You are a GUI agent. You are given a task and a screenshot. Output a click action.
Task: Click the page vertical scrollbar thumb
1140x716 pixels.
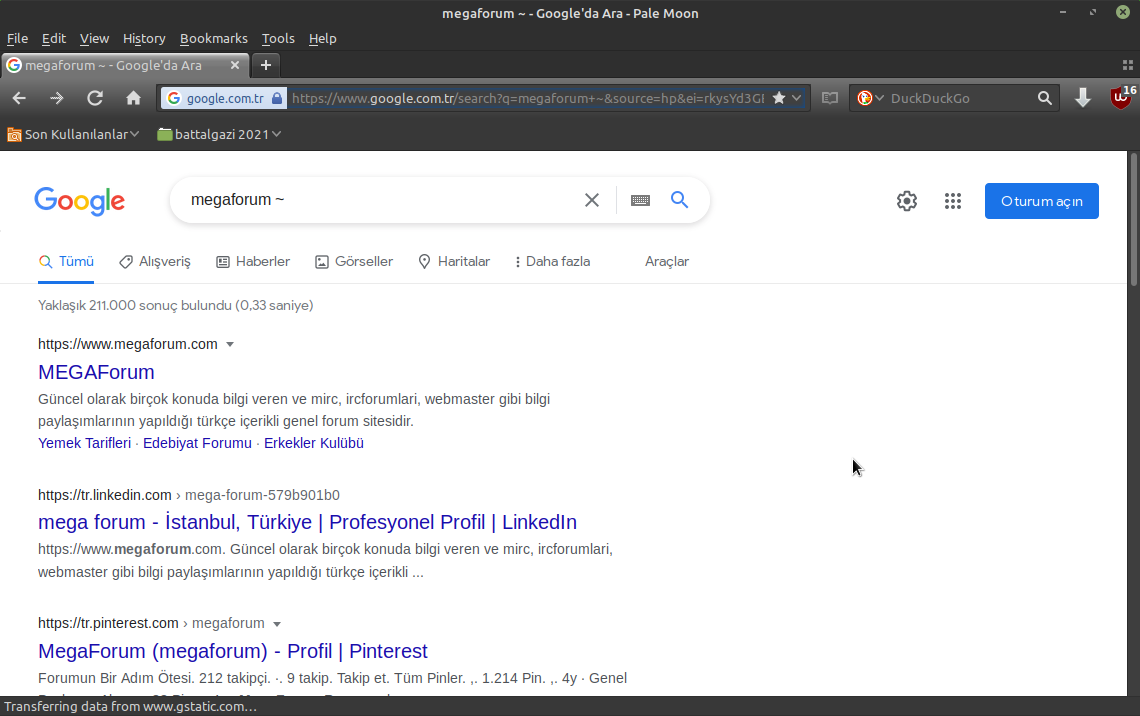tap(1133, 220)
